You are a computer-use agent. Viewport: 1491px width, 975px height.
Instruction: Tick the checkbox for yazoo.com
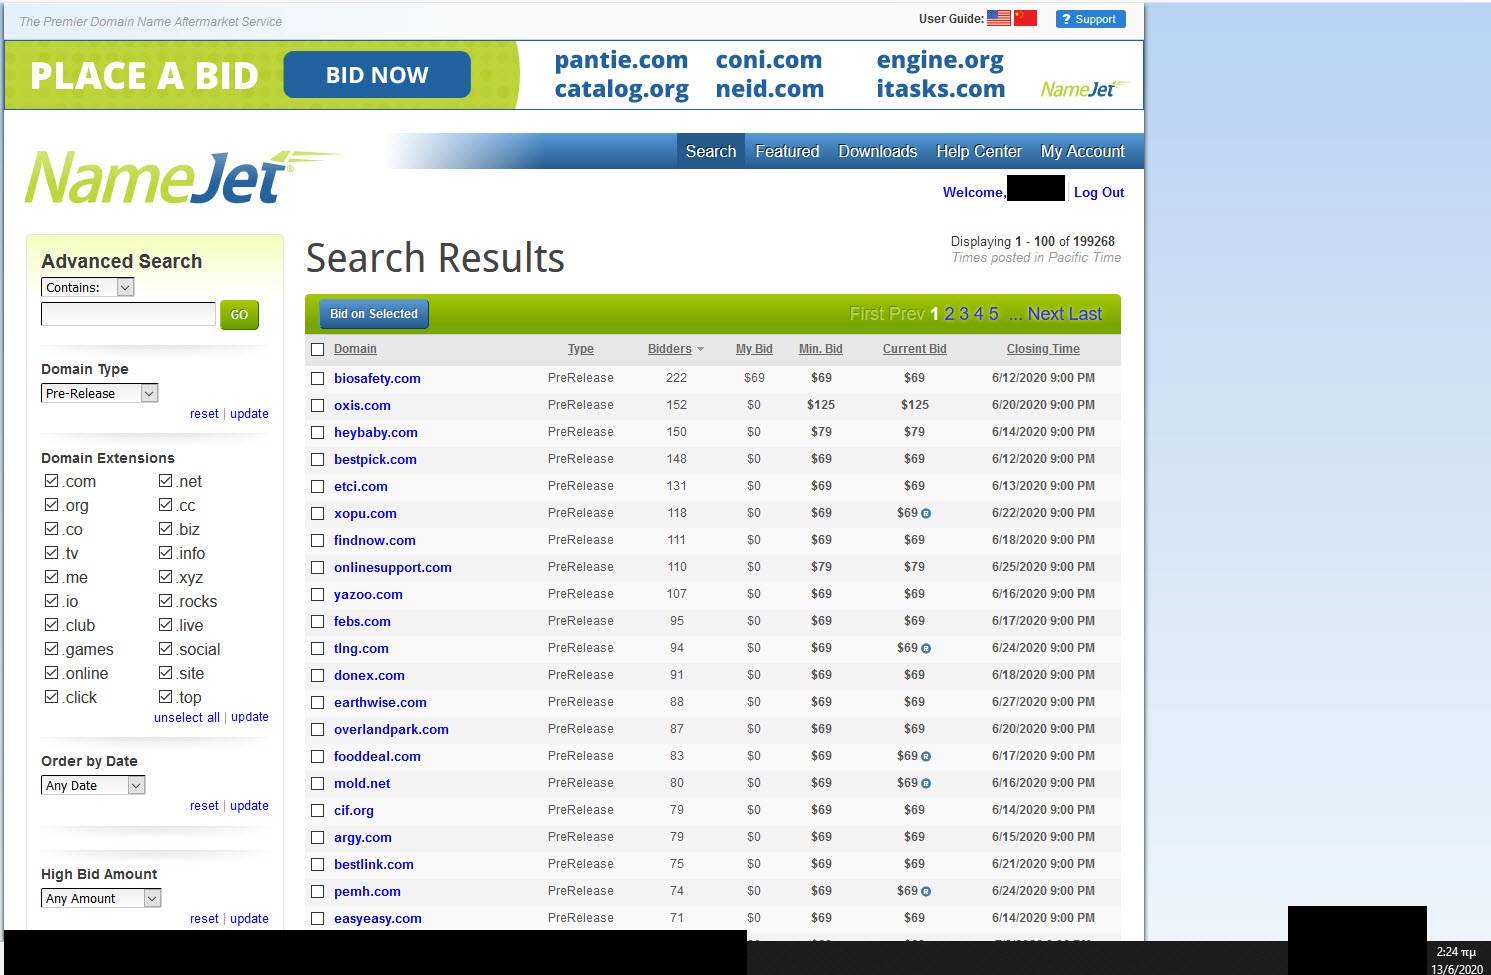click(317, 594)
